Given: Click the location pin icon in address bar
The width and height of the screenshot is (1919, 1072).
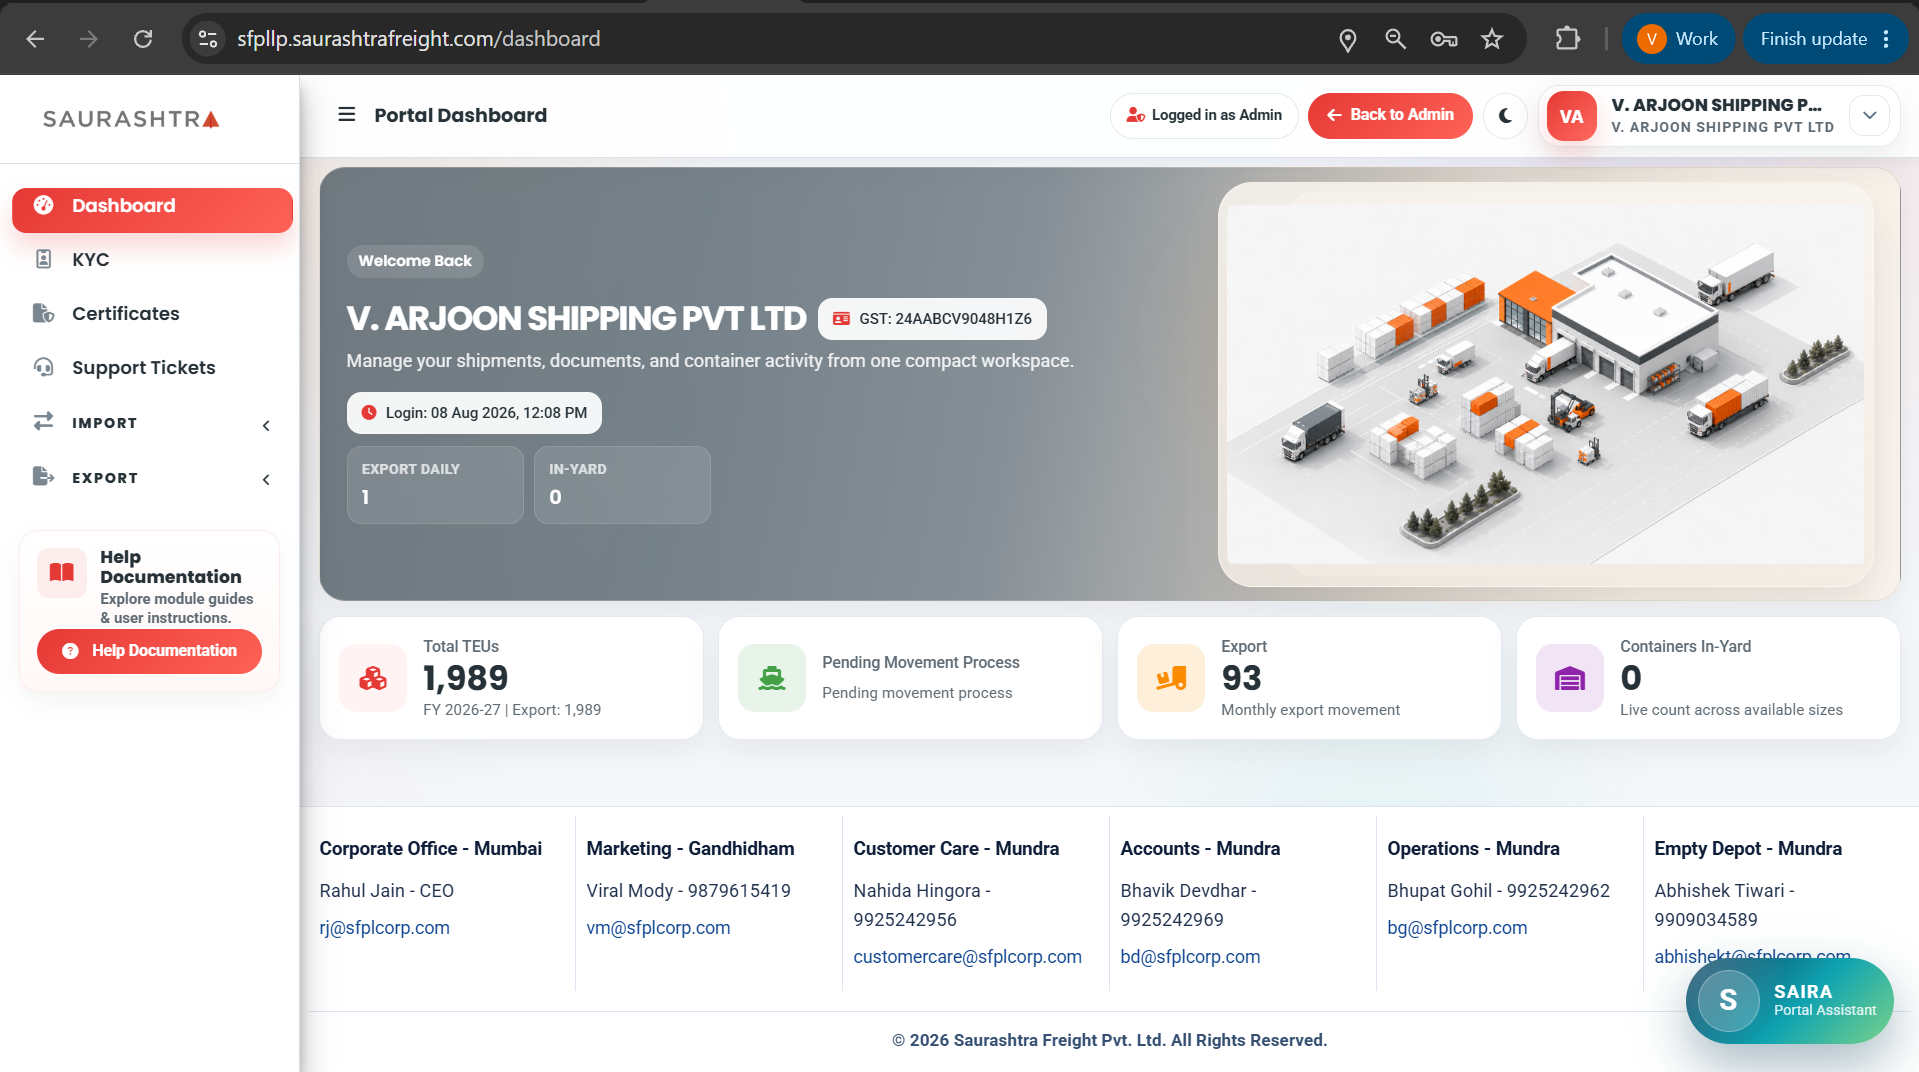Looking at the screenshot, I should tap(1348, 39).
